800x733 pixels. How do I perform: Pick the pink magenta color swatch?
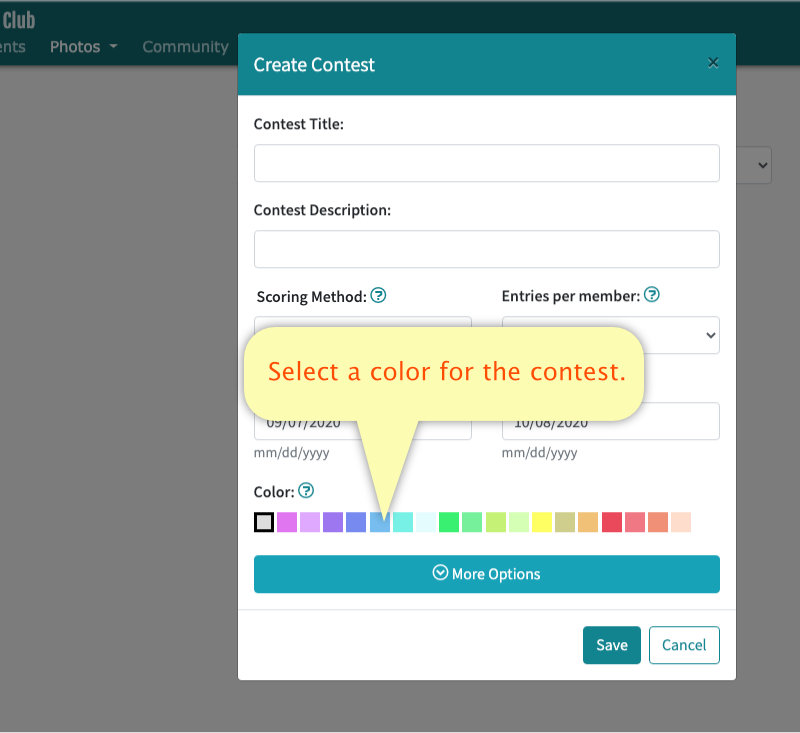(x=287, y=522)
